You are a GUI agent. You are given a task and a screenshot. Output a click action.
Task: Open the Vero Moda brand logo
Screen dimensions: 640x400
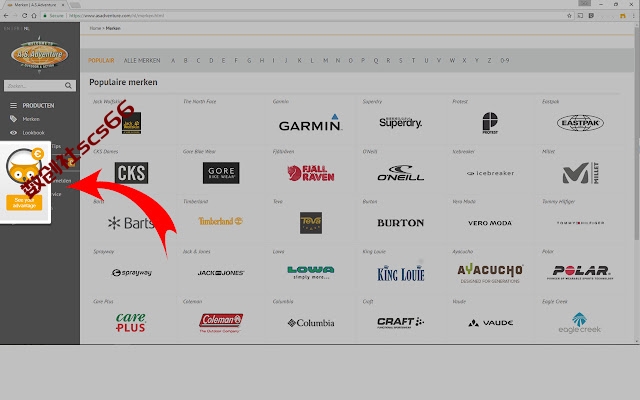pyautogui.click(x=490, y=223)
